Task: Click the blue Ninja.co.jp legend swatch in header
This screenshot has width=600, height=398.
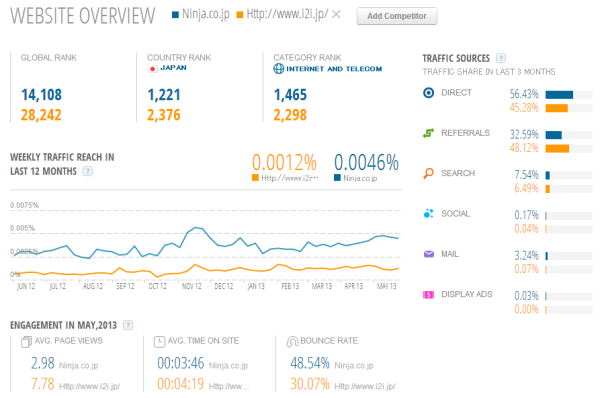Action: (x=175, y=15)
